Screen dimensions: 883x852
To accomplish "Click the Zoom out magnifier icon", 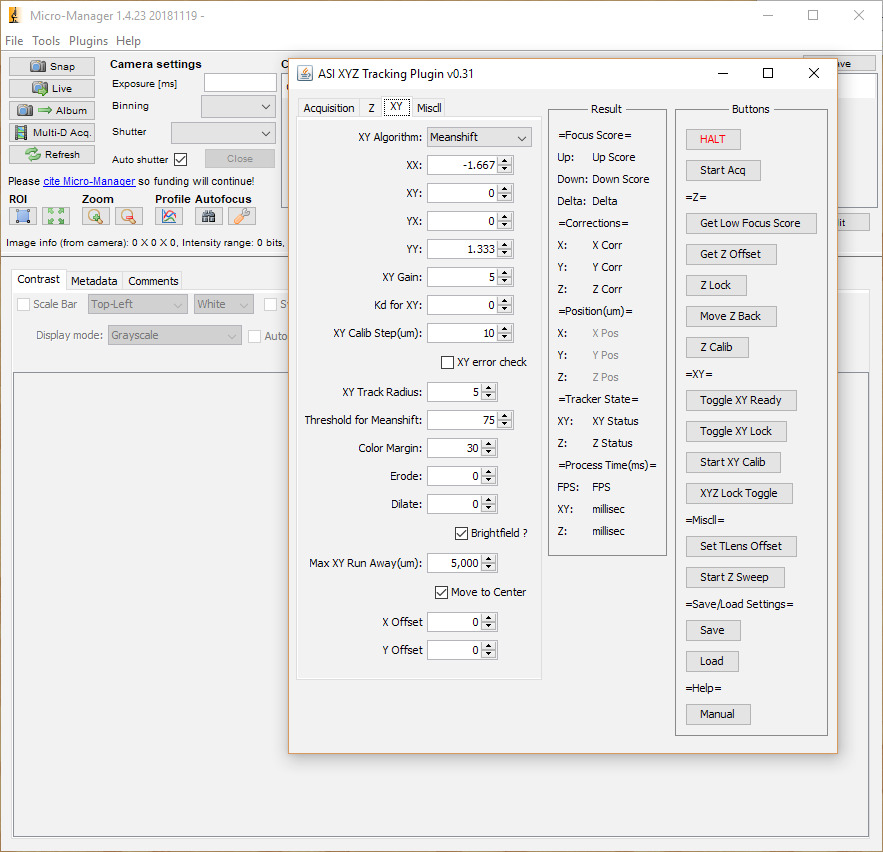I will [x=129, y=216].
